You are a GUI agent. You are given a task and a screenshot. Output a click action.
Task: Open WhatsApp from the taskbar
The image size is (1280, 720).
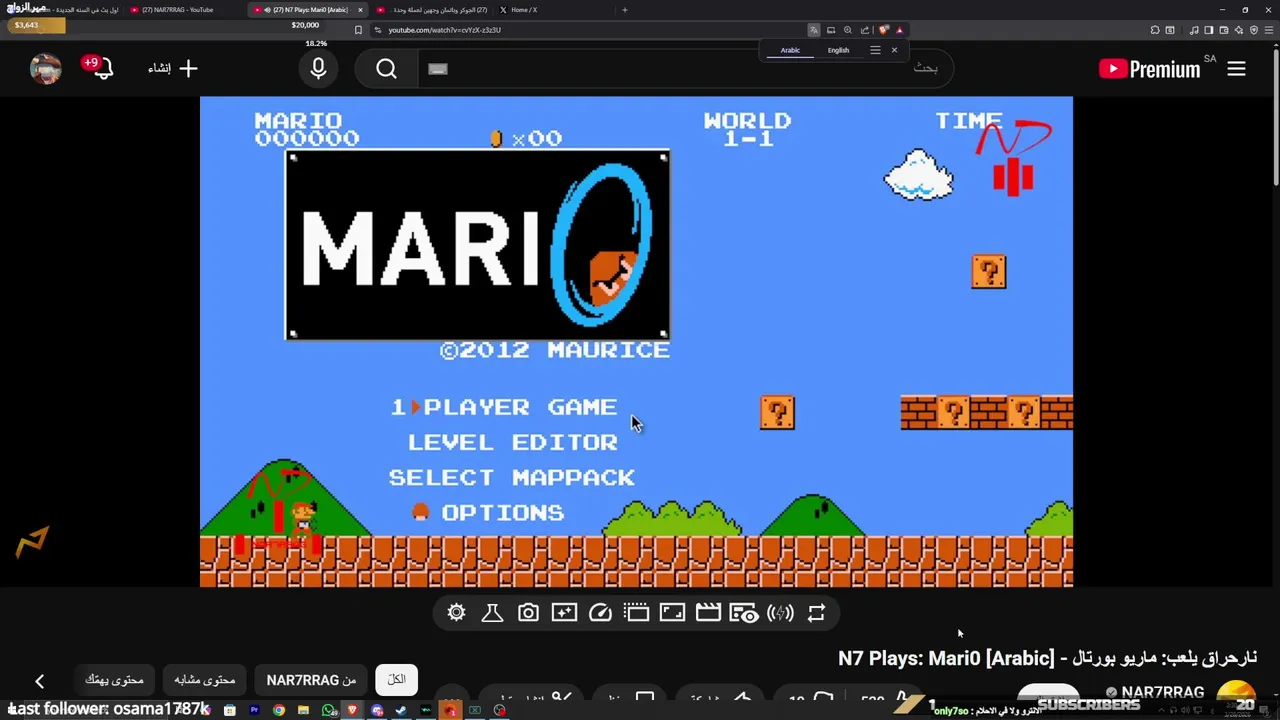coord(329,711)
